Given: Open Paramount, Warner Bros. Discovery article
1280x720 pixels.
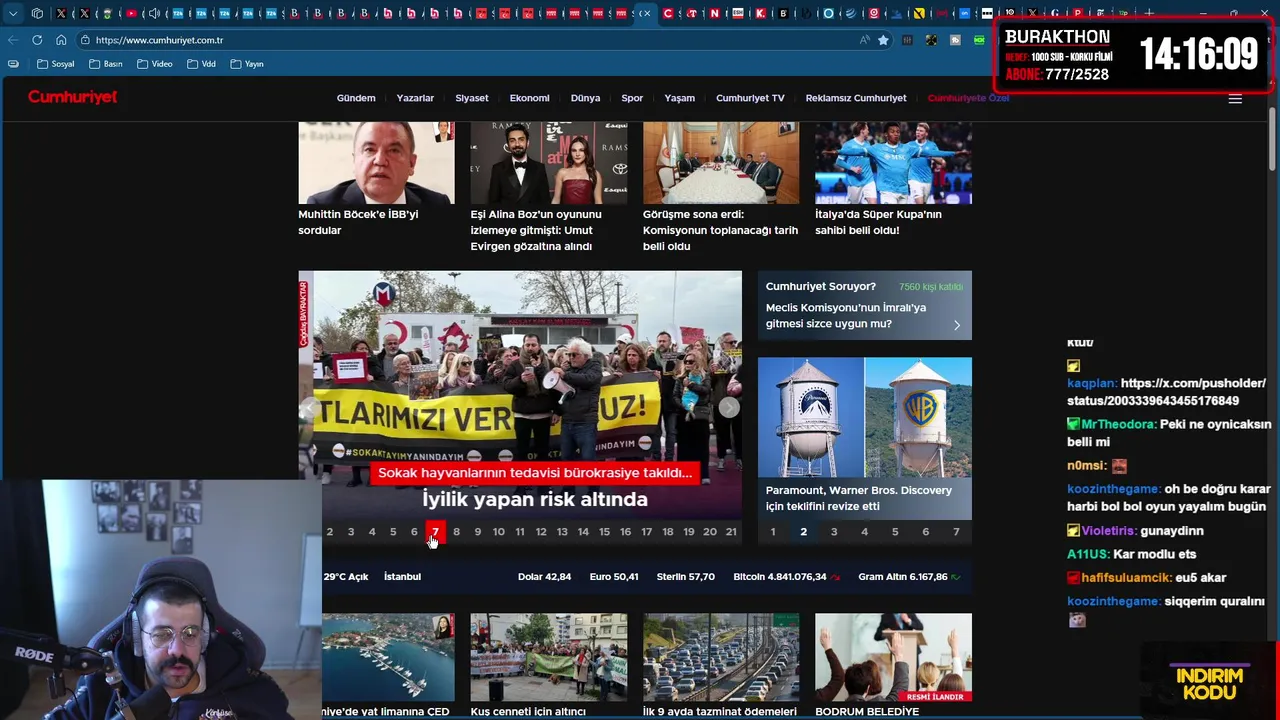Looking at the screenshot, I should (858, 498).
